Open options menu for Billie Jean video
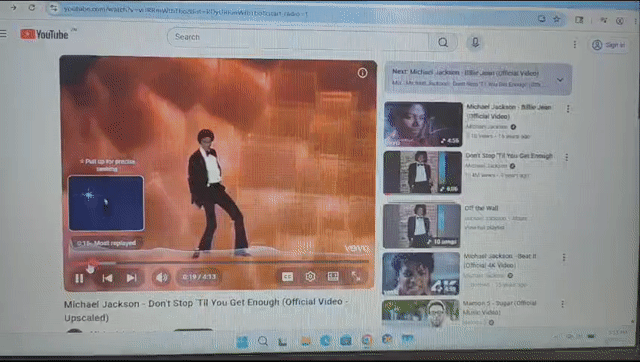This screenshot has width=640, height=362. pos(568,109)
